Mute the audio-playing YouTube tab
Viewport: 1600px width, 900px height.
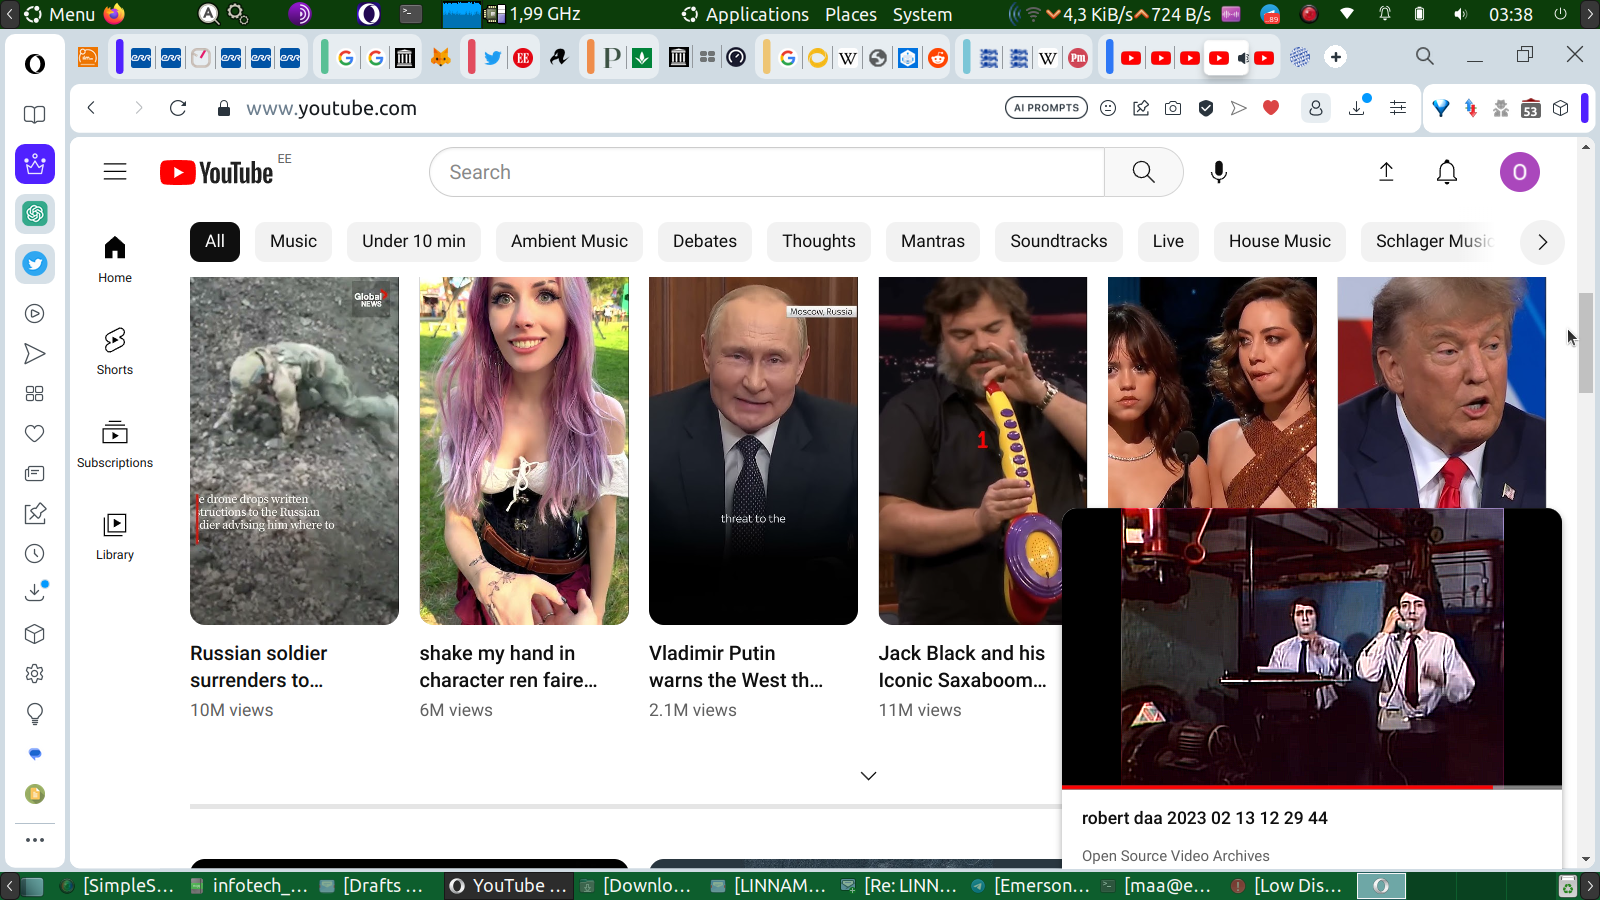pyautogui.click(x=1243, y=58)
